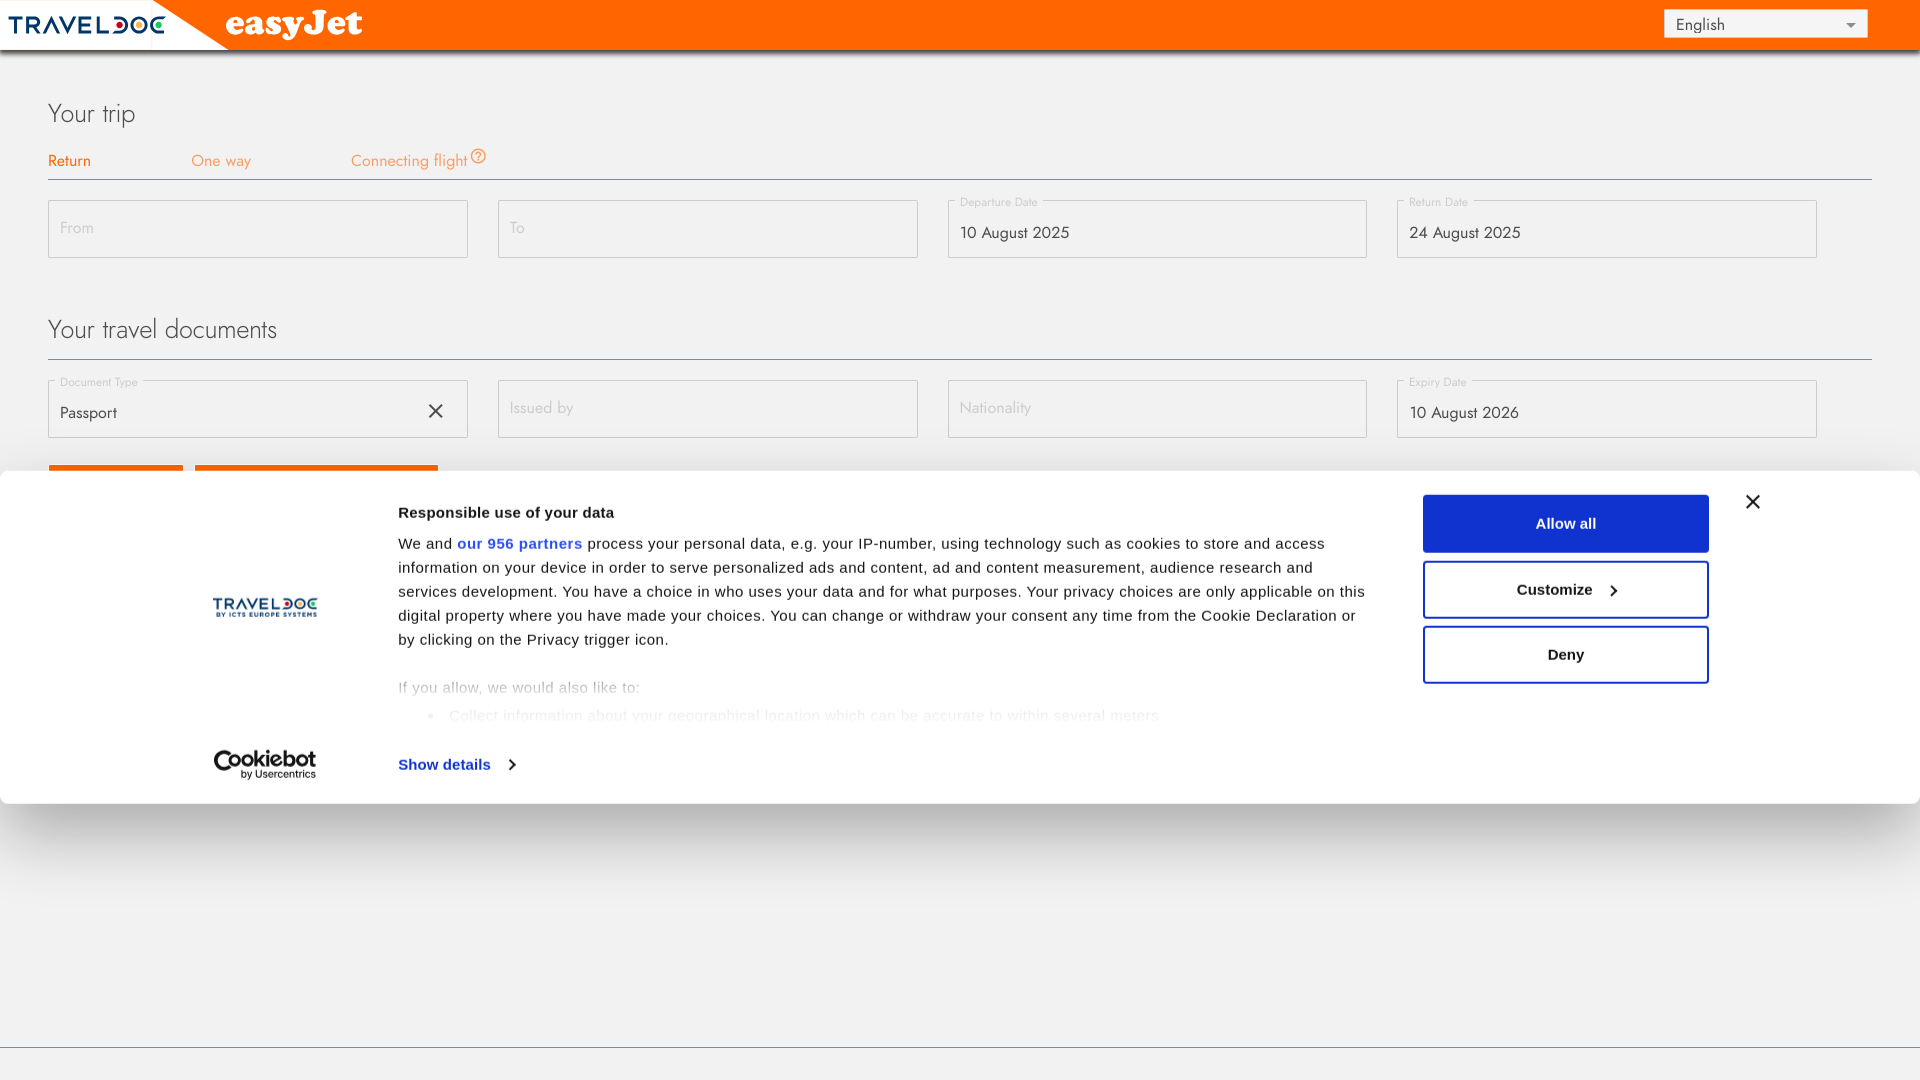Select the Return trip tab
Image resolution: width=1920 pixels, height=1080 pixels.
click(69, 161)
